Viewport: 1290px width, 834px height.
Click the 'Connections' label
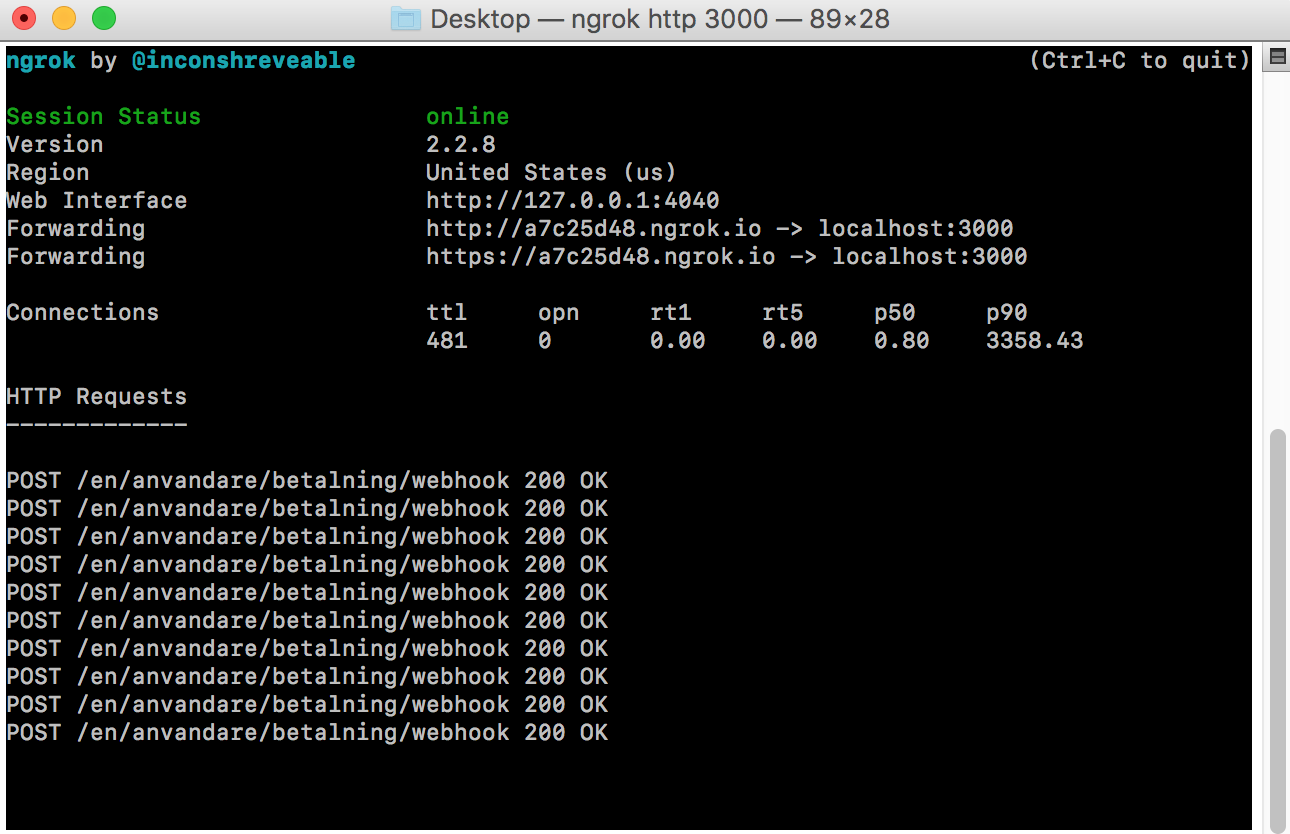pyautogui.click(x=82, y=313)
